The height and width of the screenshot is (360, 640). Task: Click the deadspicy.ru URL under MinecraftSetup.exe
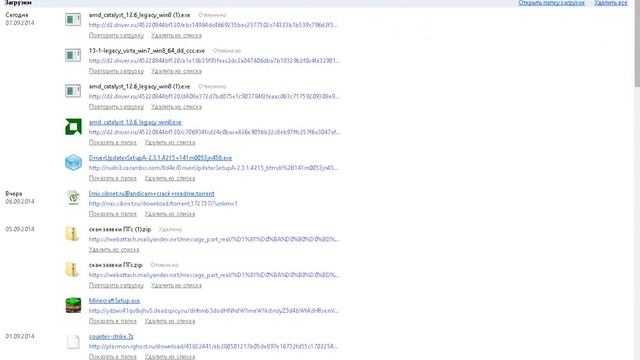(214, 311)
